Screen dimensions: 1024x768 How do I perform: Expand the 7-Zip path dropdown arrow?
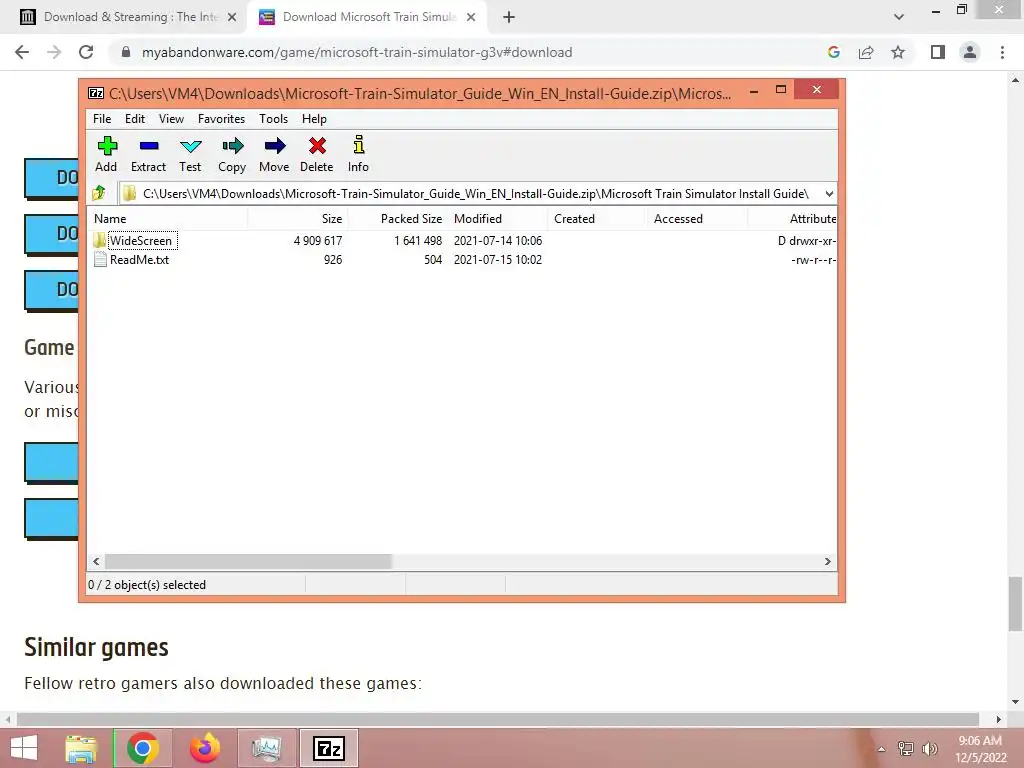click(x=829, y=193)
